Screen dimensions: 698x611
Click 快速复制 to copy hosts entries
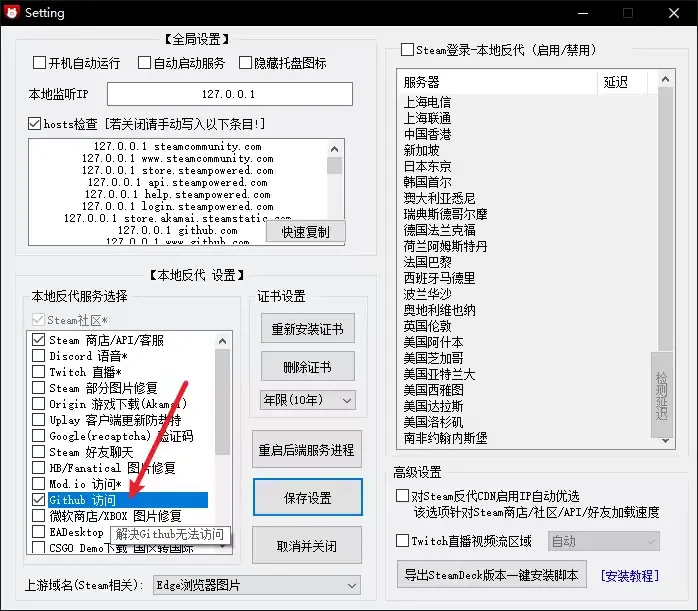click(x=305, y=231)
